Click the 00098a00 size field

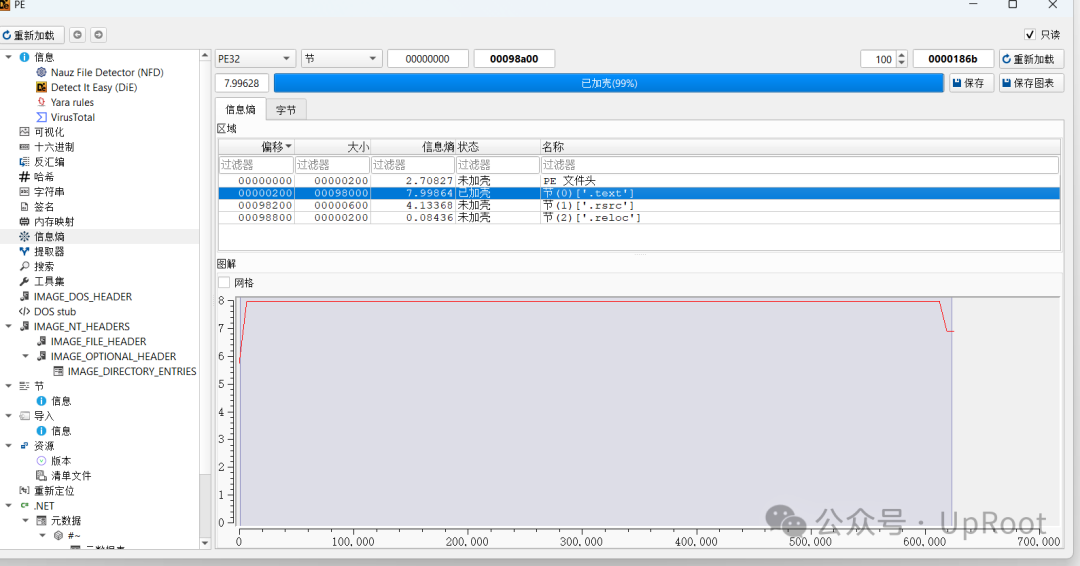(514, 59)
